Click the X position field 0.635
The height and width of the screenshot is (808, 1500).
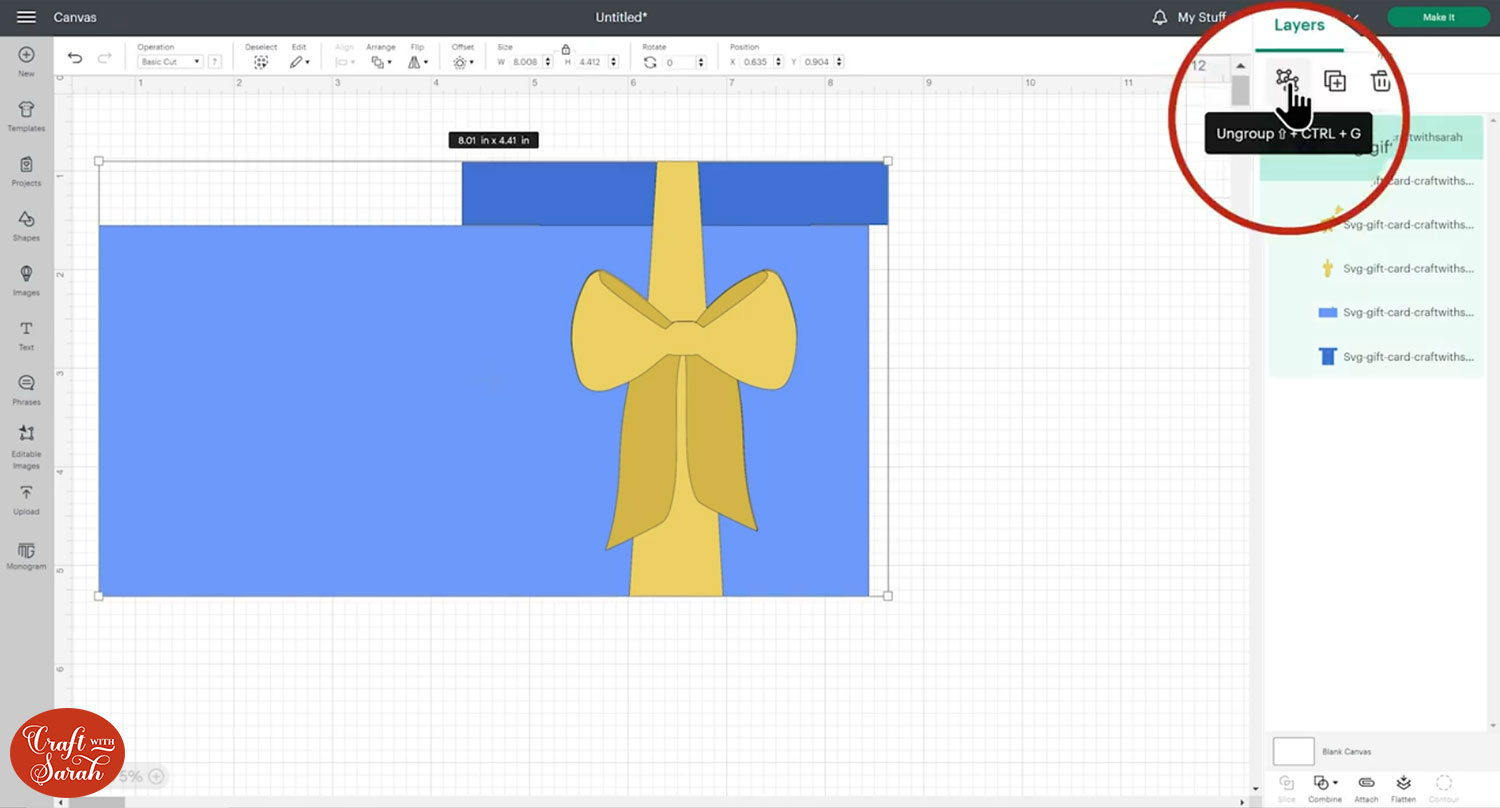[x=757, y=62]
